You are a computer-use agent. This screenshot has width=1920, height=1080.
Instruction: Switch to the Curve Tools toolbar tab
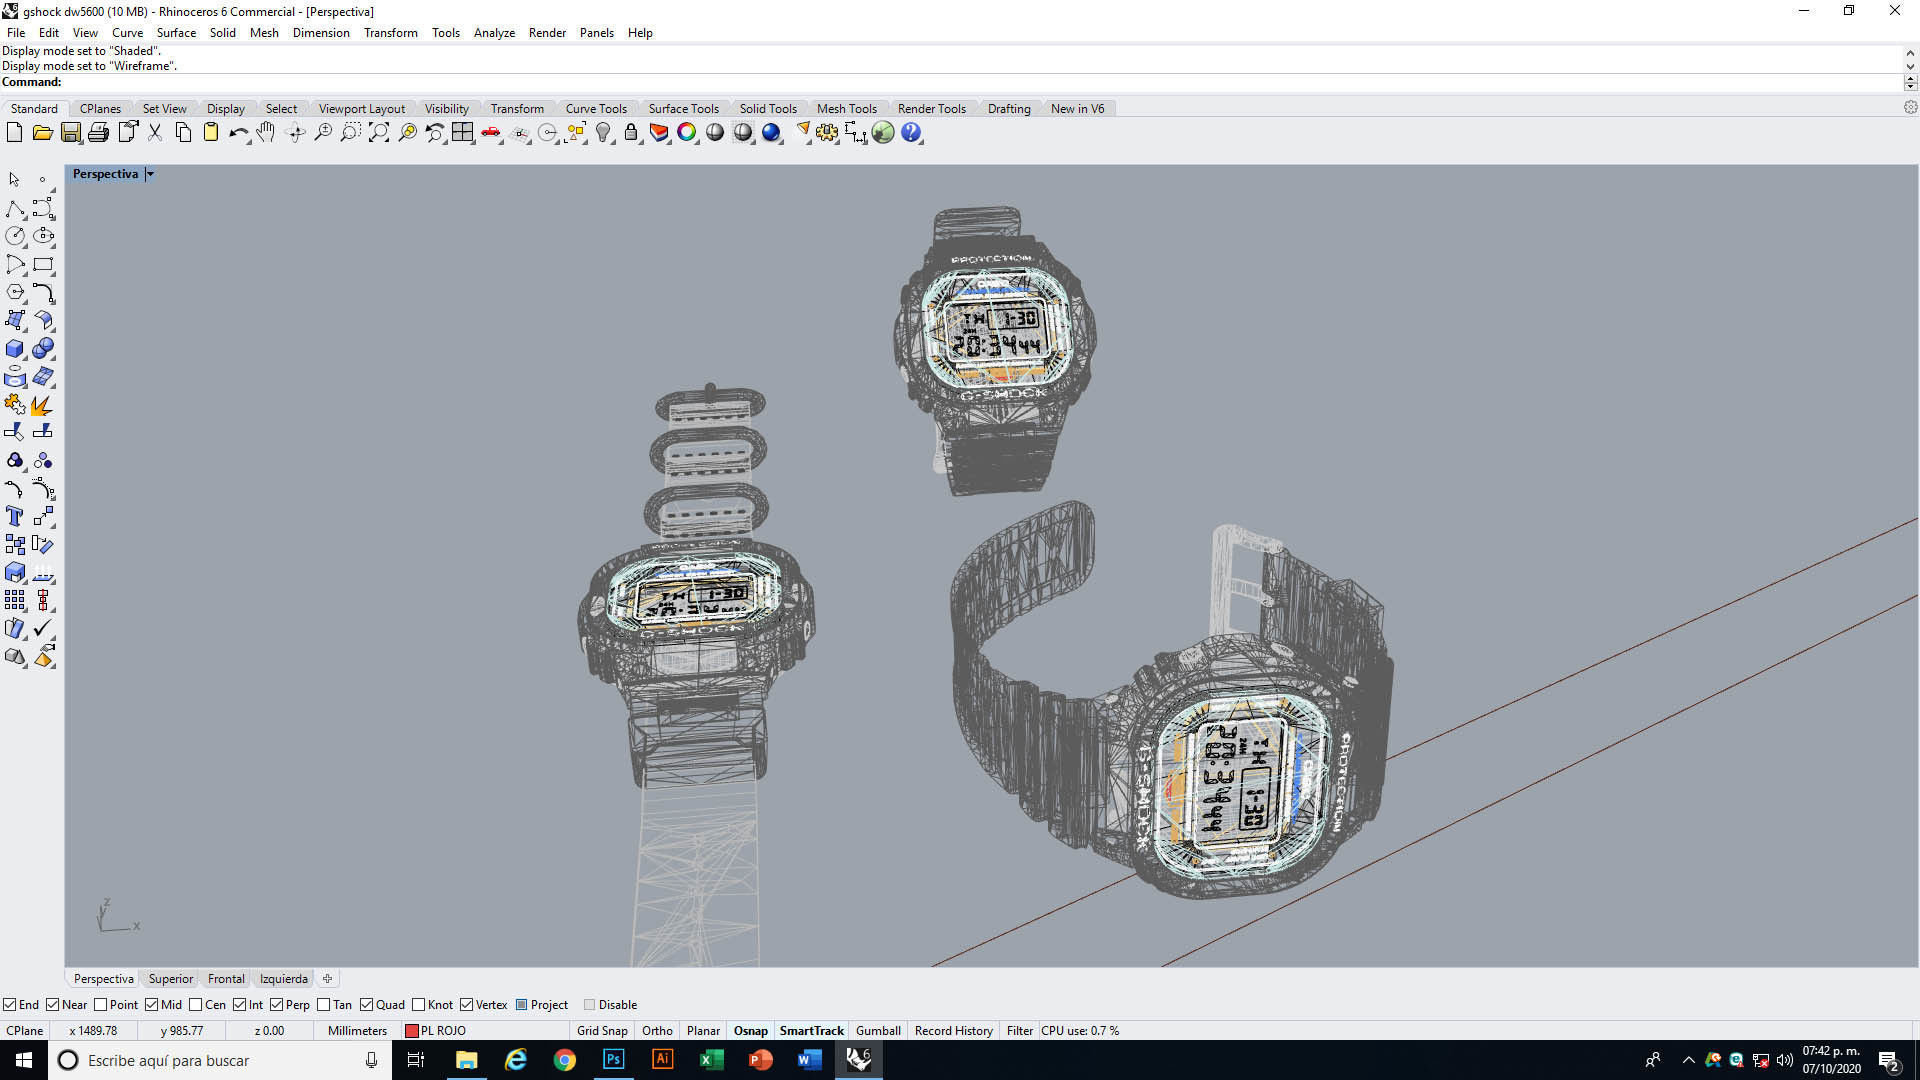point(596,108)
